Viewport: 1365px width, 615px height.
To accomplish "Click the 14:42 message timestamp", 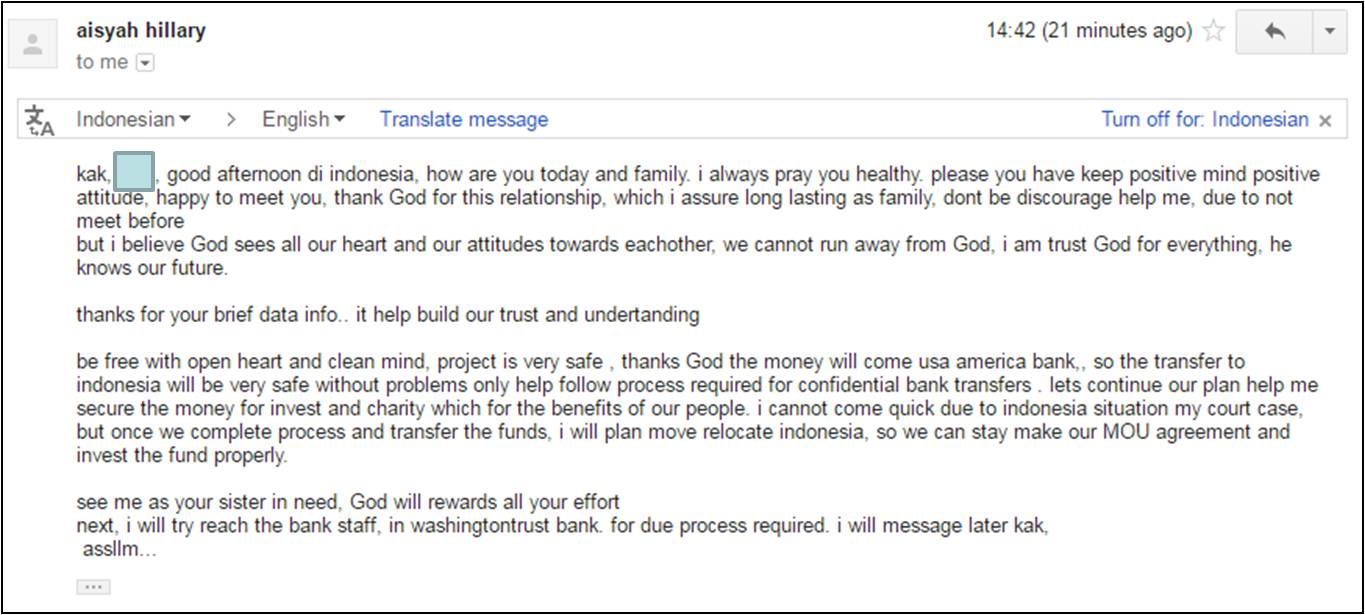I will 1088,31.
